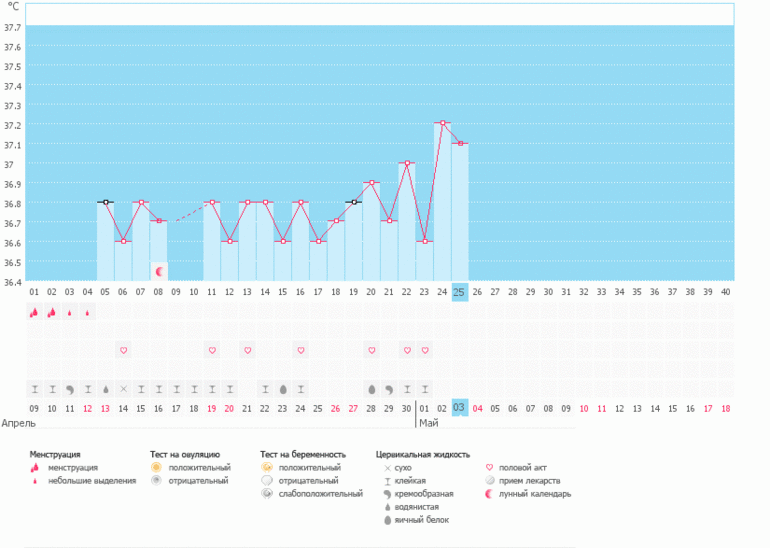The image size is (770, 548).
Task: Click legend text кремообразная
Action: (x=424, y=494)
